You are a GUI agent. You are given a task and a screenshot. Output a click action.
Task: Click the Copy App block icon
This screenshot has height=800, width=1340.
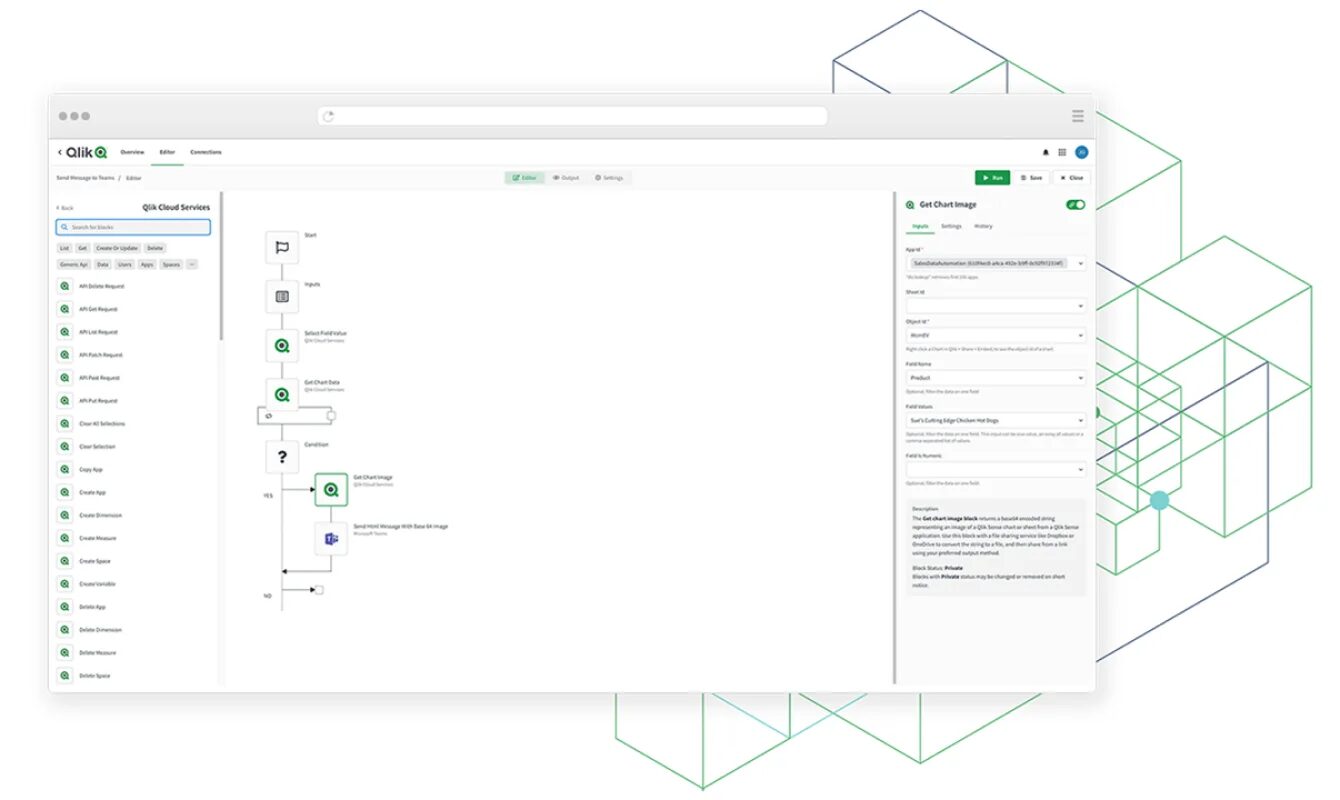point(64,469)
